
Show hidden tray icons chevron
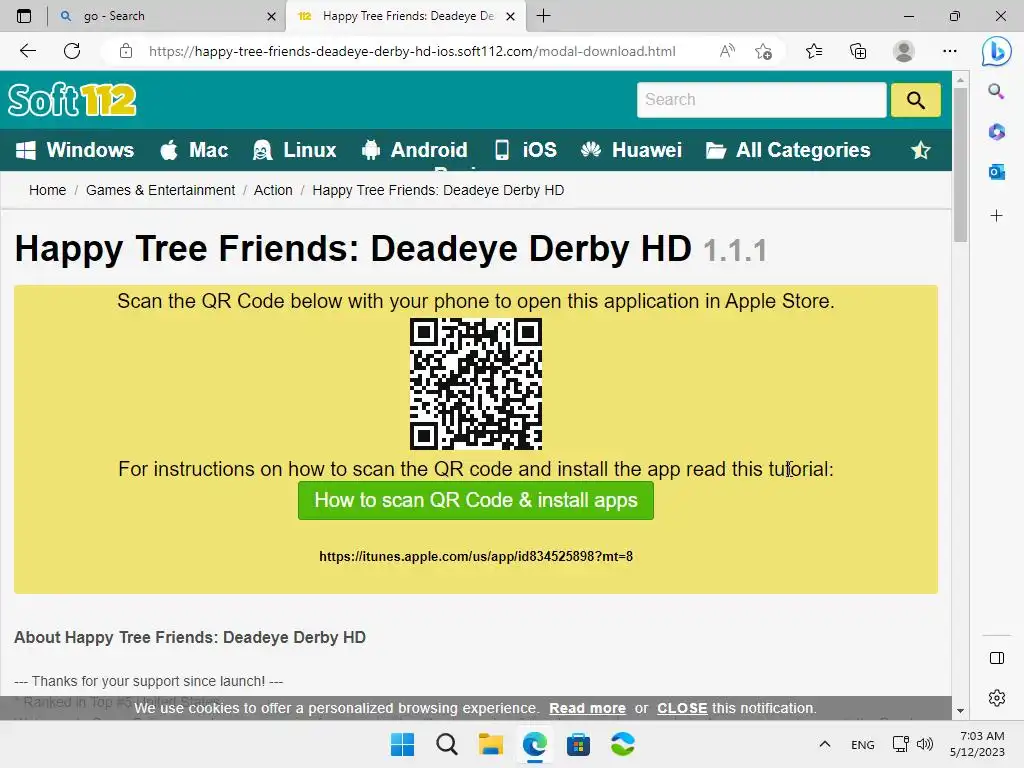pos(825,744)
